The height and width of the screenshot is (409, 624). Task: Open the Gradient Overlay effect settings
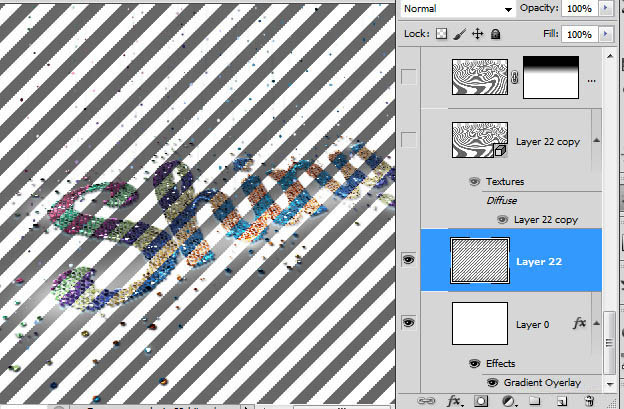(x=542, y=383)
